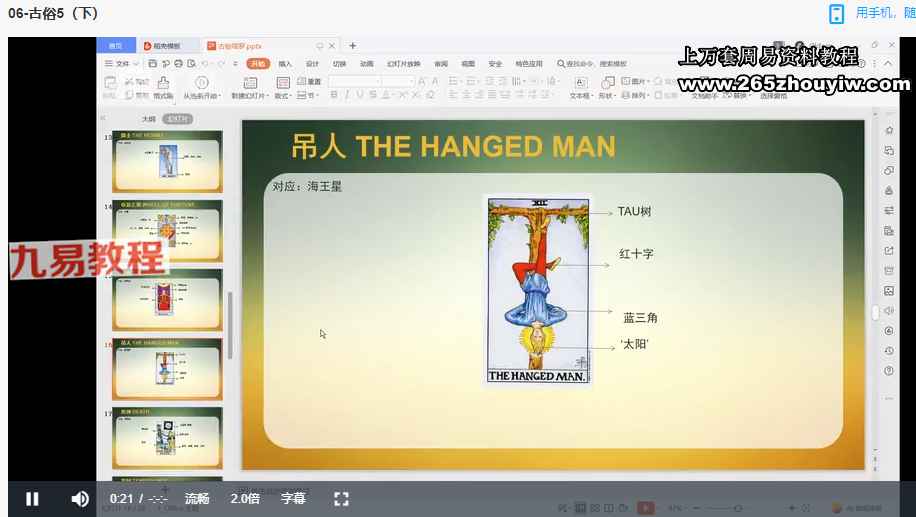The image size is (916, 517).
Task: Click the slide title 吊人 THE HANGED MAN
Action: pyautogui.click(x=453, y=146)
